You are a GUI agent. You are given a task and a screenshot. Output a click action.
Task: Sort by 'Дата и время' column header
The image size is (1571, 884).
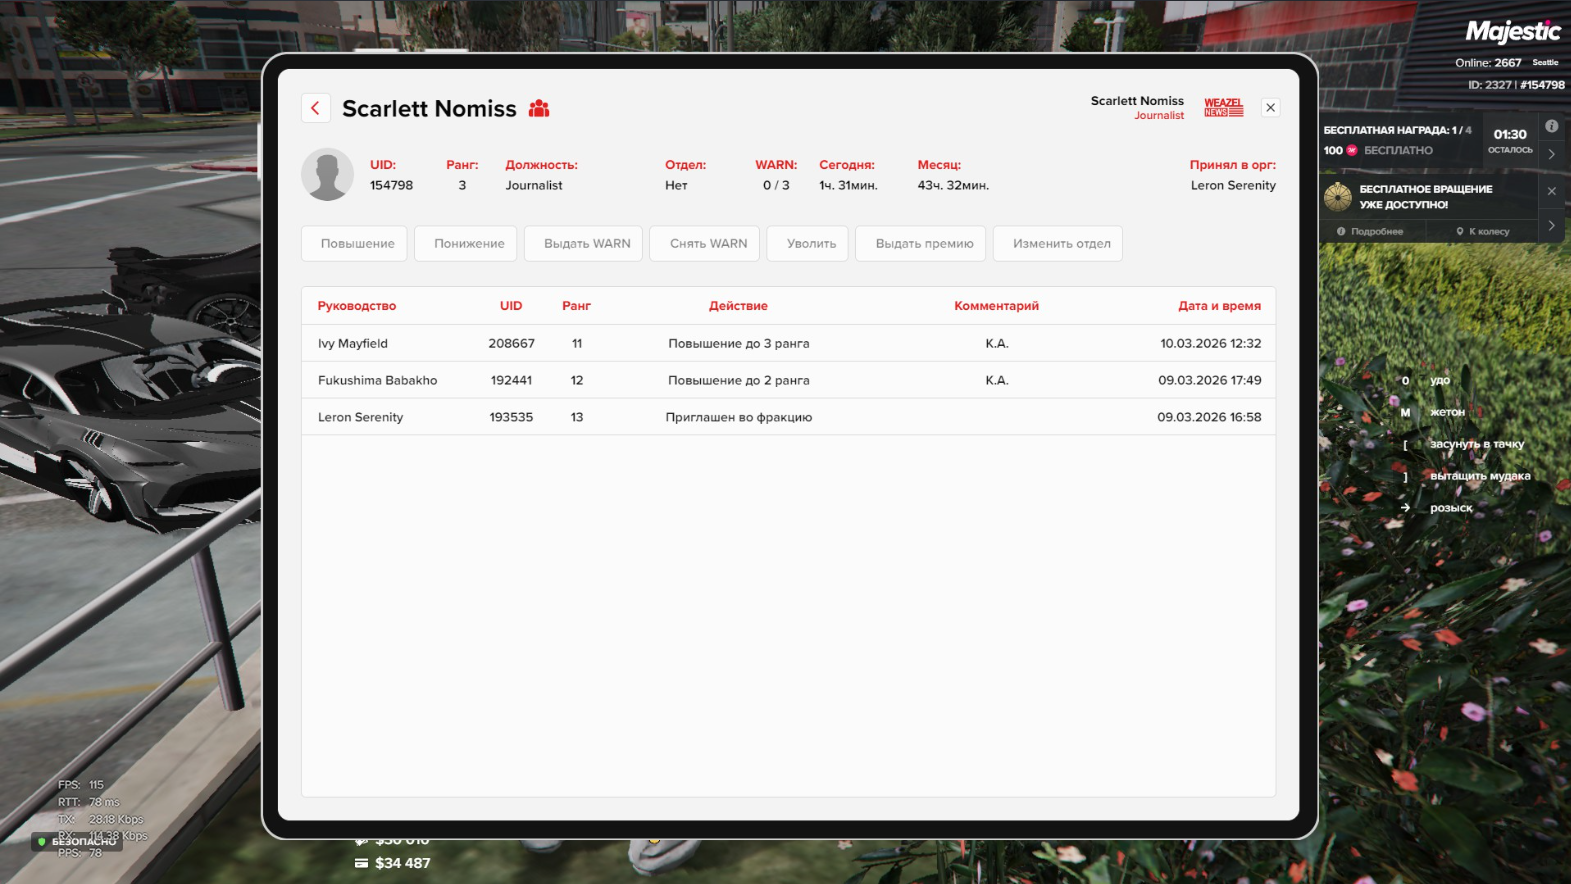click(x=1218, y=306)
